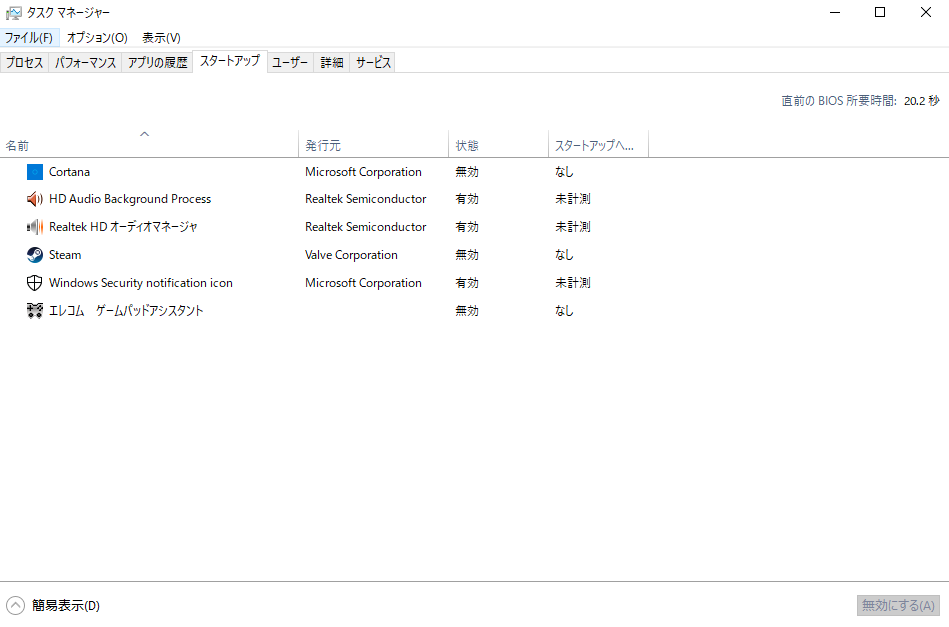Select HD Audio Background Process entry
Viewport: 949px width, 627px height.
pos(130,199)
